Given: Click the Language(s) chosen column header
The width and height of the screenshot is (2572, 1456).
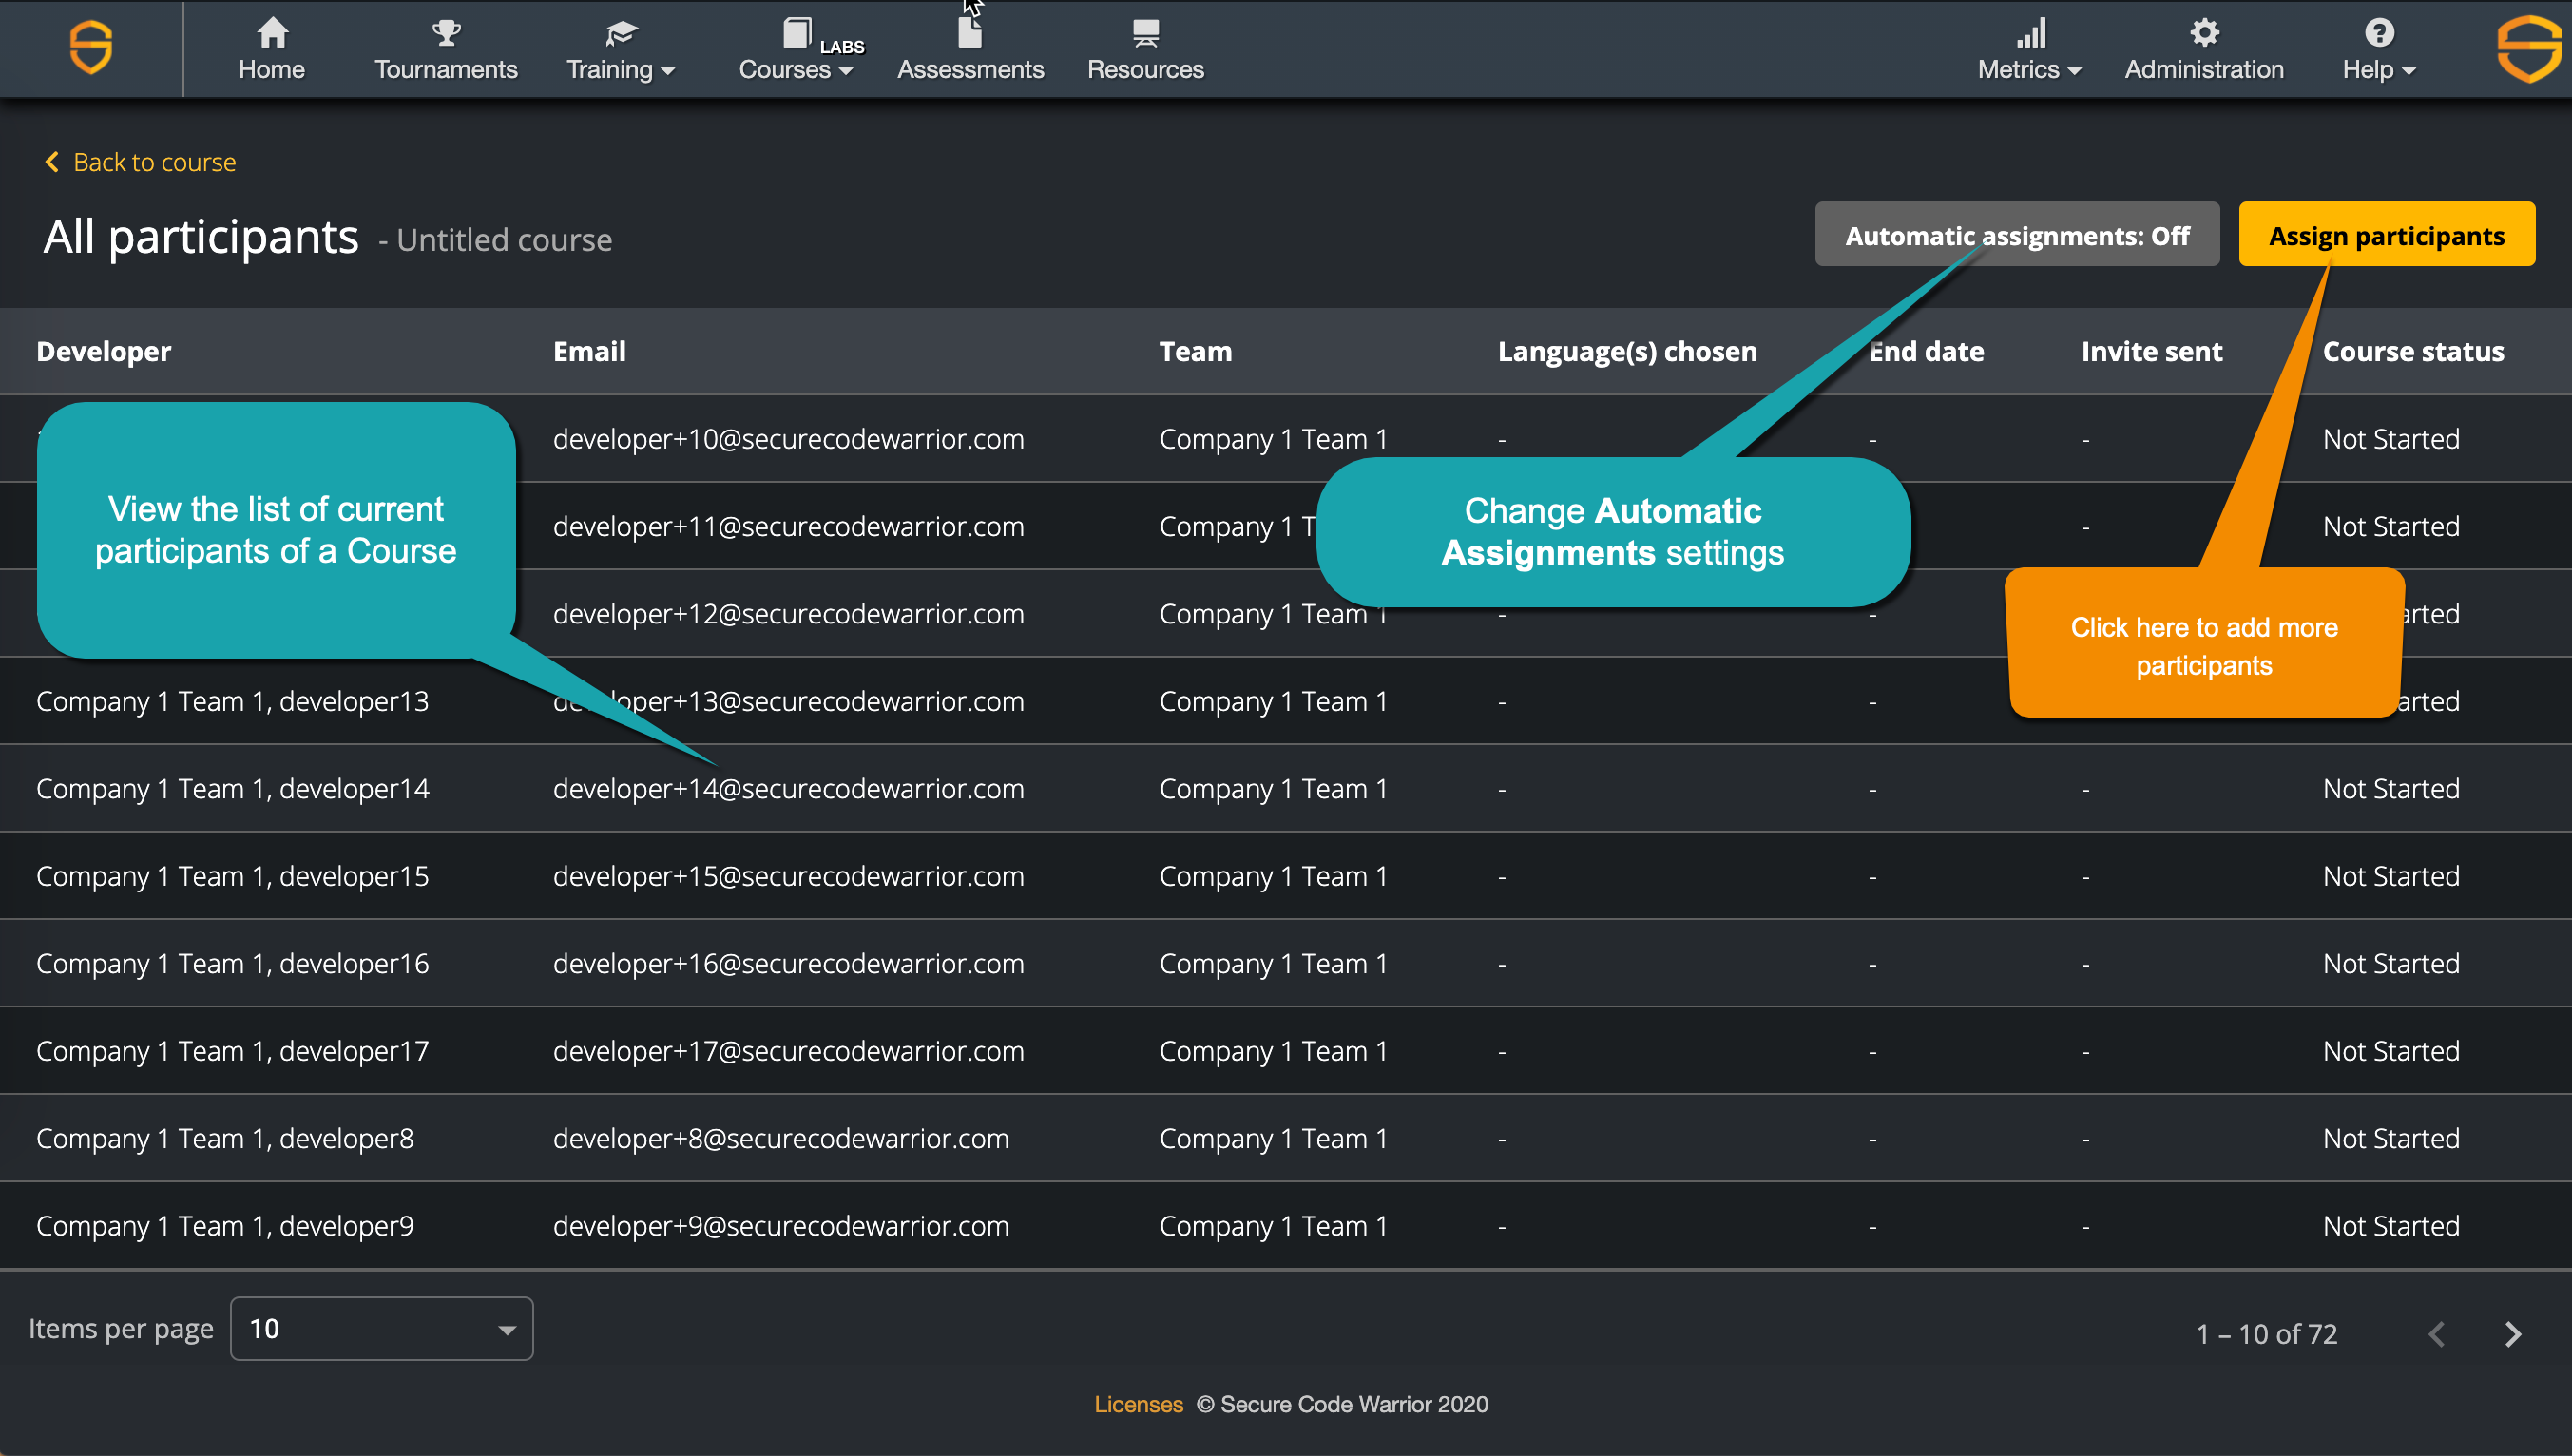Looking at the screenshot, I should 1627,352.
